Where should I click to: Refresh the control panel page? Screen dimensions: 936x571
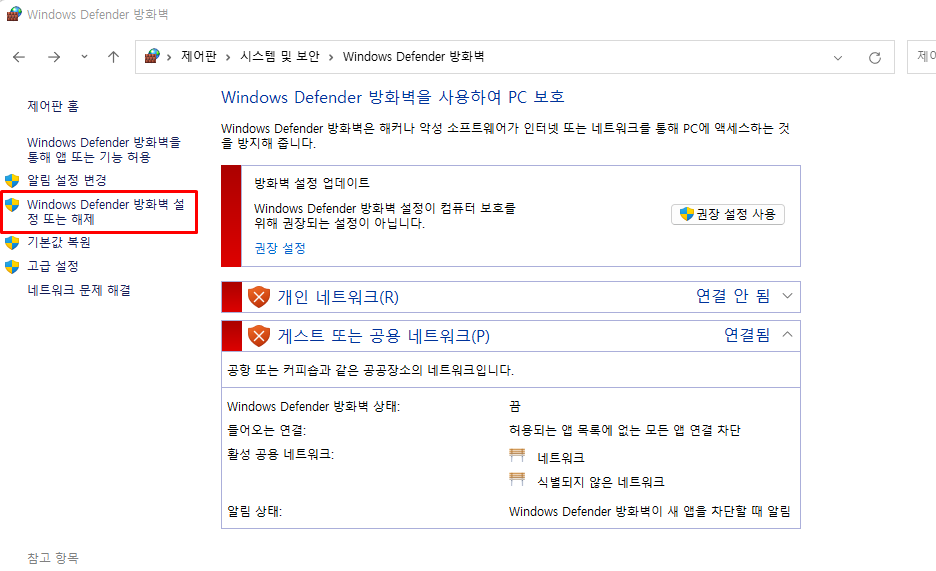[x=875, y=58]
